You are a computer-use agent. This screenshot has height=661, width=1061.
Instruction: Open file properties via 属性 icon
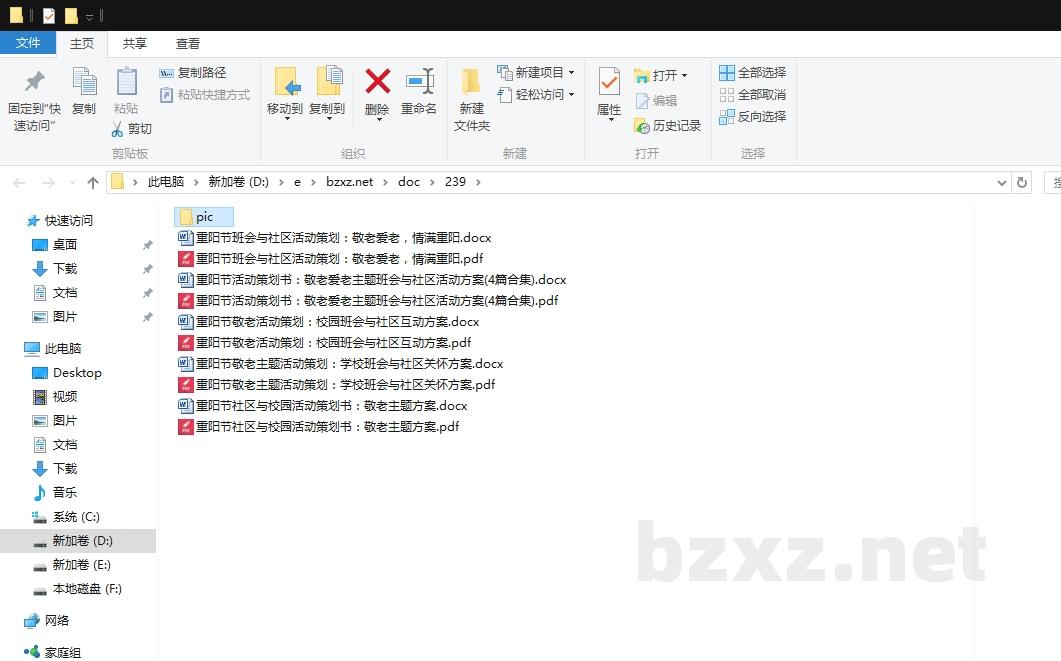click(608, 95)
